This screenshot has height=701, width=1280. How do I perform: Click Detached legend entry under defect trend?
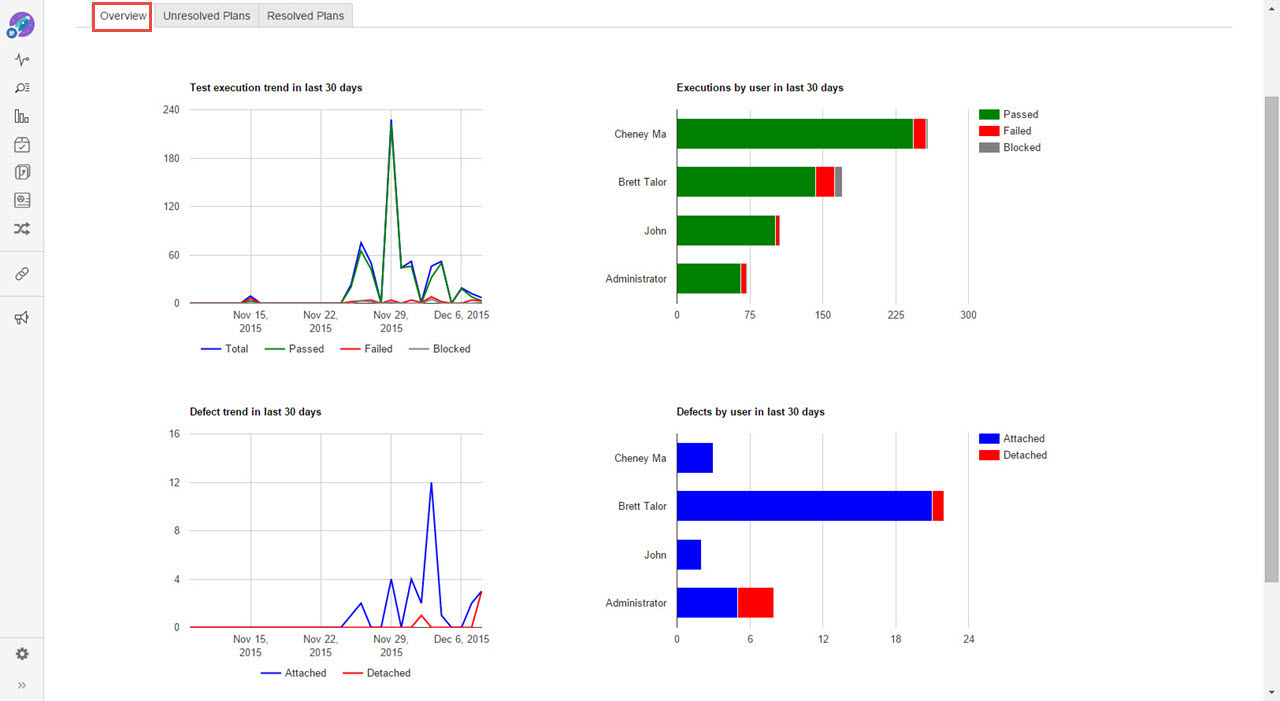click(x=376, y=673)
